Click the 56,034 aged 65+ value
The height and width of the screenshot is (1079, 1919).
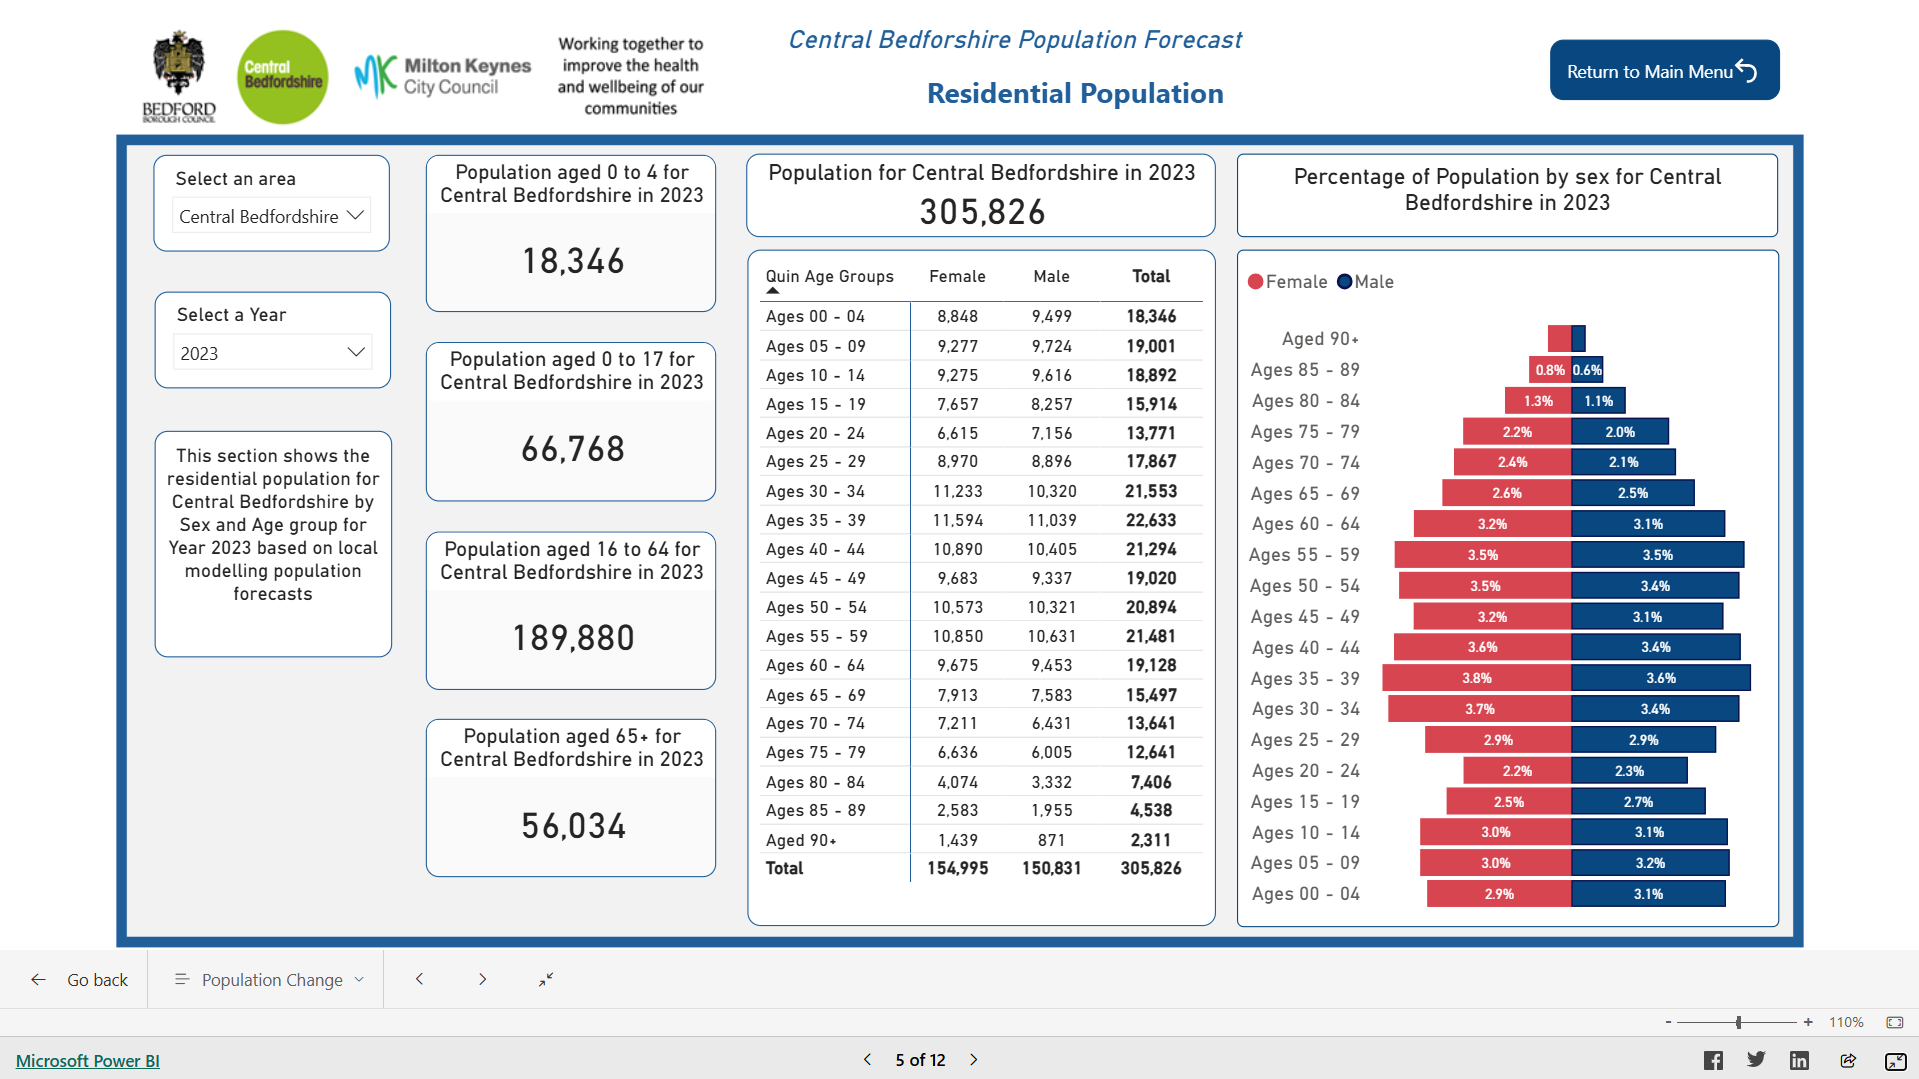[x=573, y=826]
